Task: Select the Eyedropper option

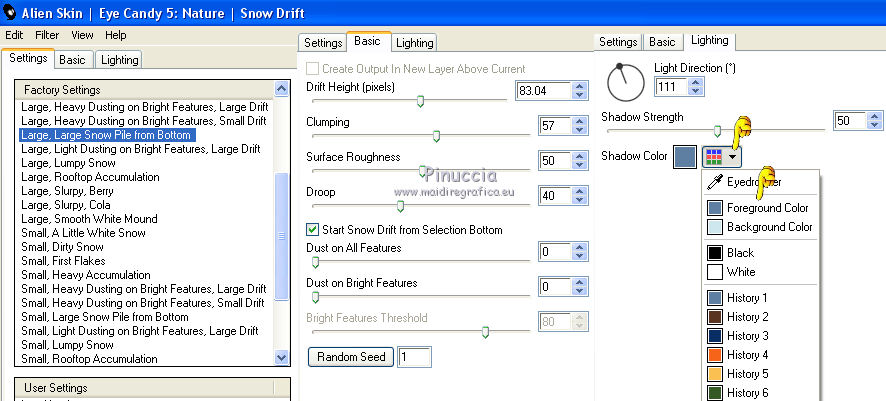Action: point(761,182)
